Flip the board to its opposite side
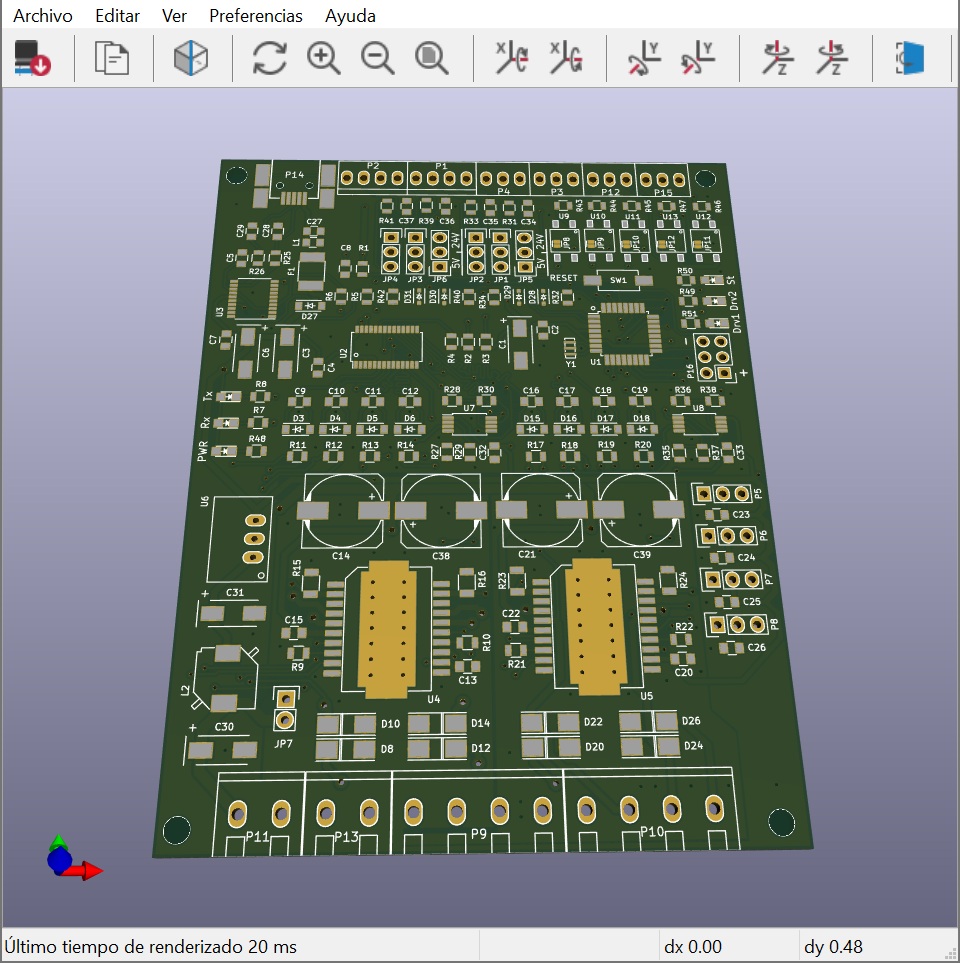The width and height of the screenshot is (960, 963). [x=911, y=58]
